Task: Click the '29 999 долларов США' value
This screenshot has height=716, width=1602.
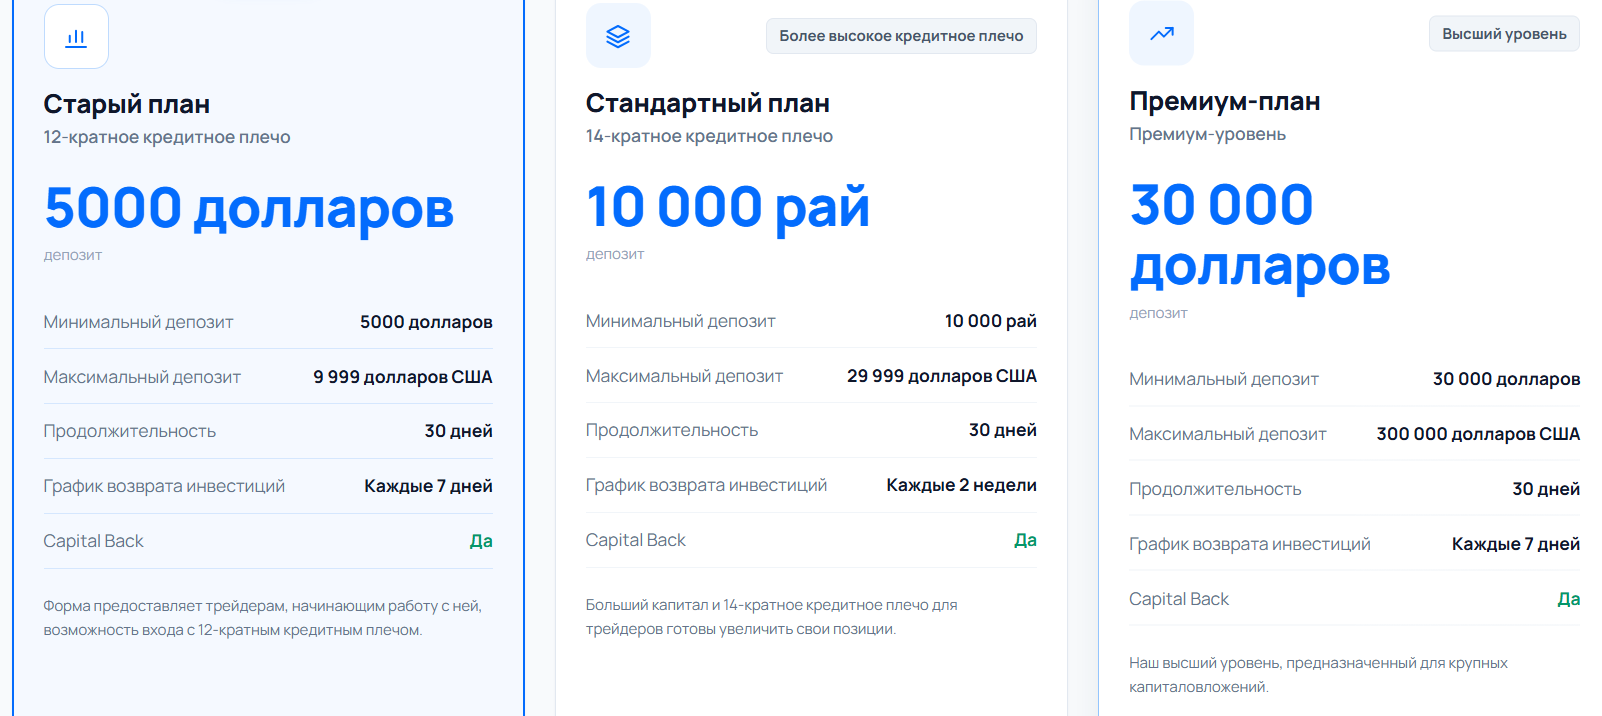Action: pos(942,376)
